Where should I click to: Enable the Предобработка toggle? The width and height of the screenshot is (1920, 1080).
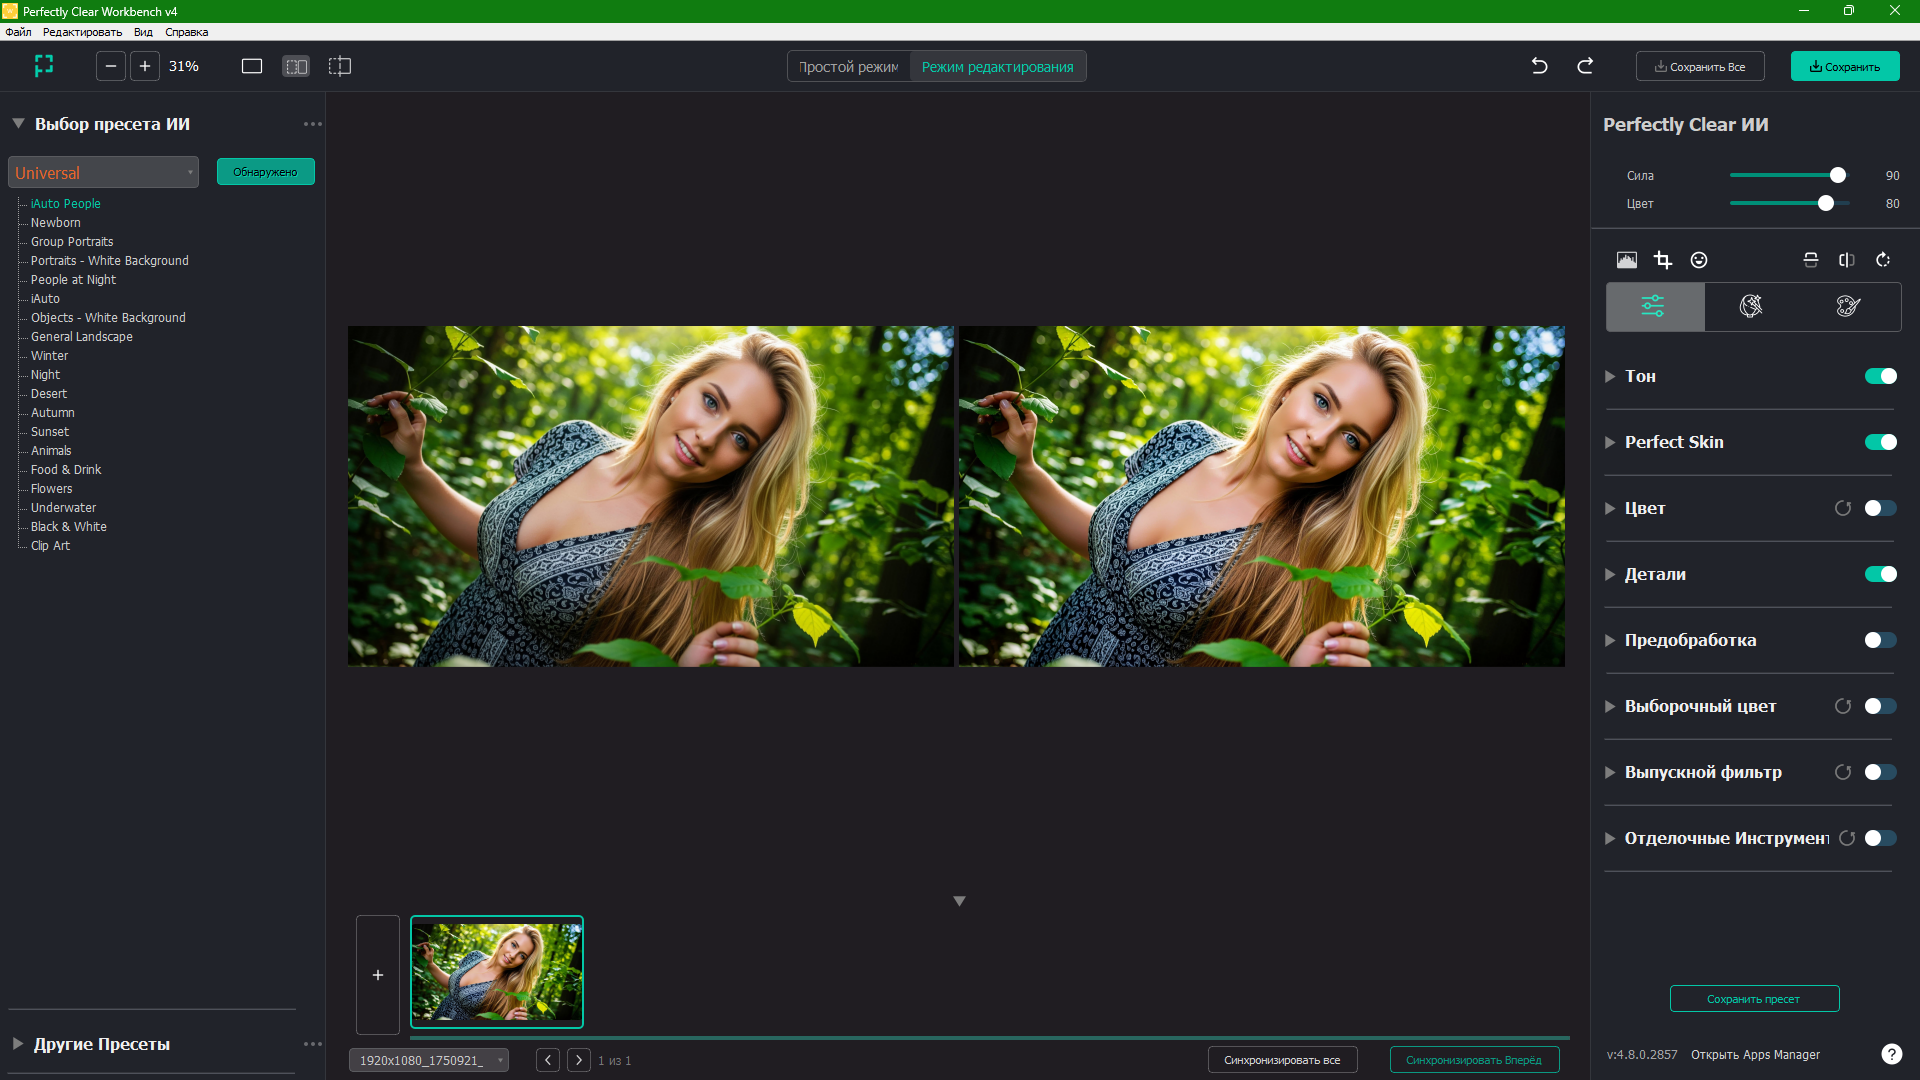pyautogui.click(x=1880, y=640)
